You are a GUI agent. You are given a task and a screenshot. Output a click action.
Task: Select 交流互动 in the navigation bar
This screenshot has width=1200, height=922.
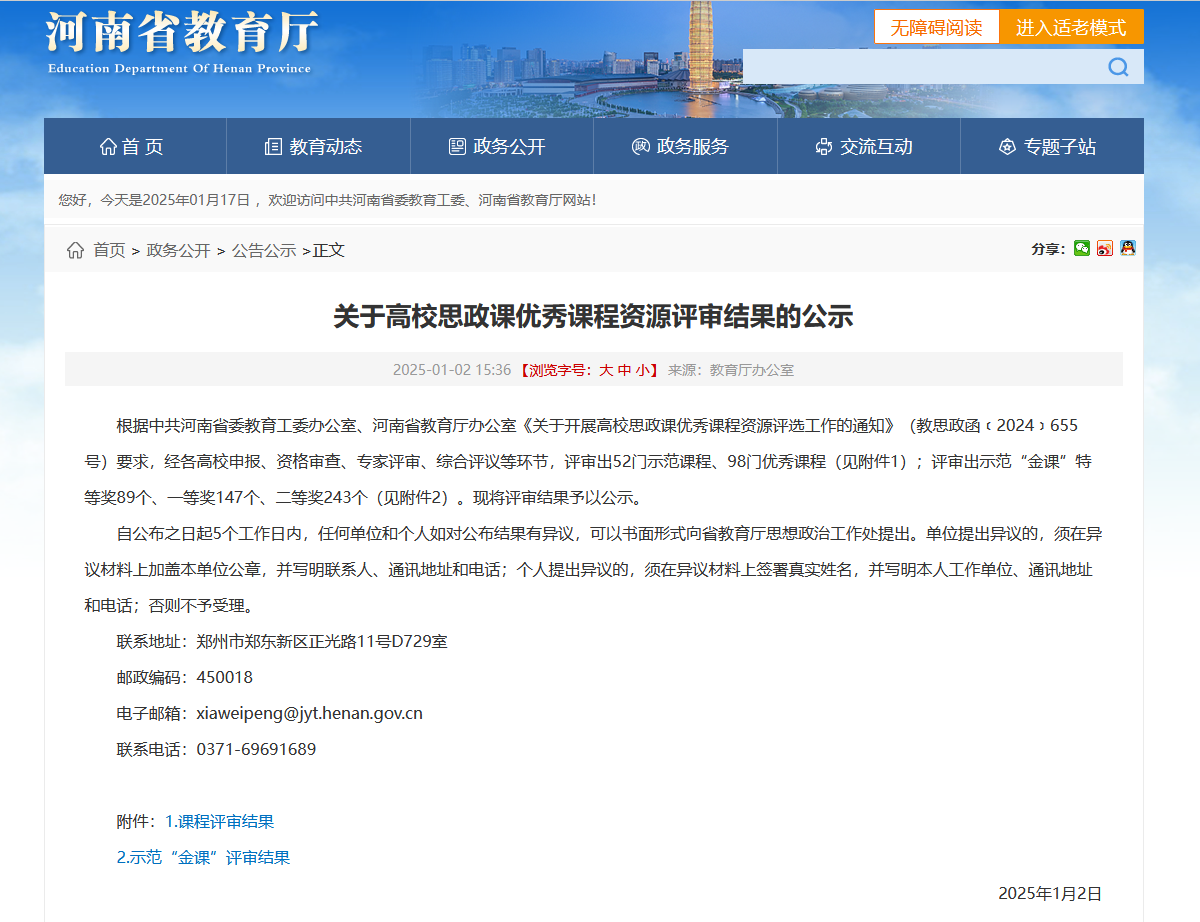(865, 147)
